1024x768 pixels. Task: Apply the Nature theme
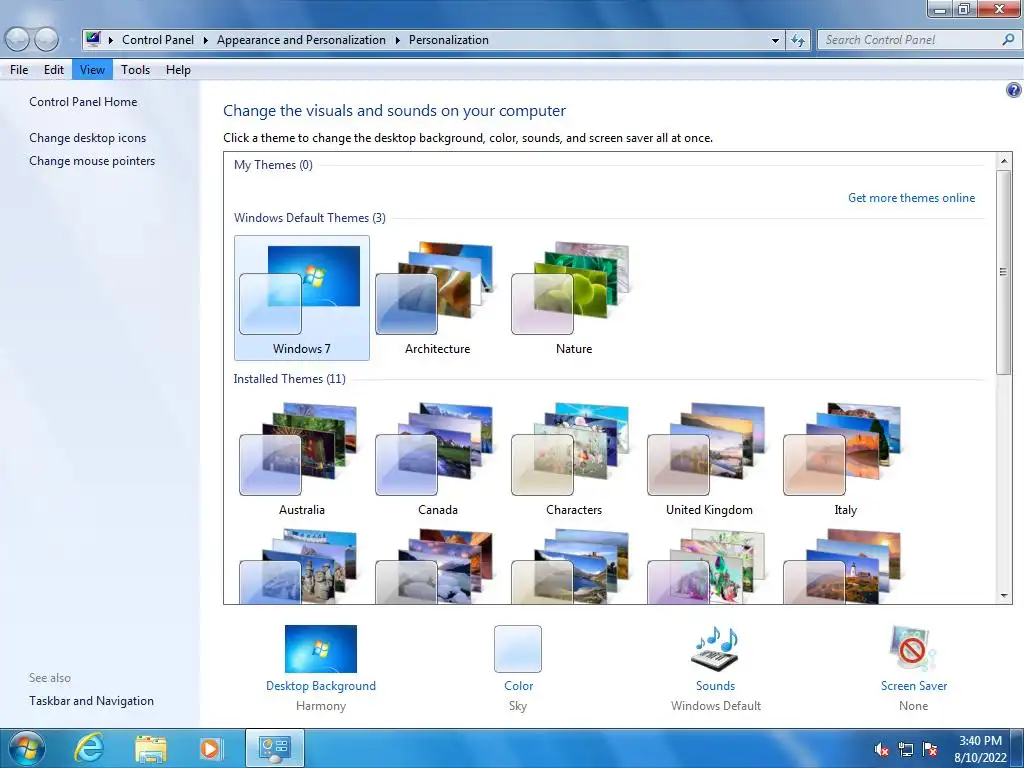[573, 298]
